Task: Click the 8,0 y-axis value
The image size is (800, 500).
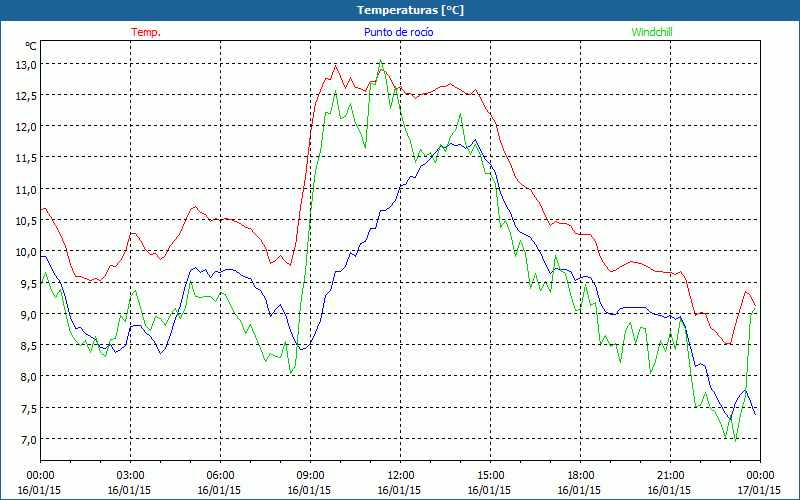Action: click(30, 377)
